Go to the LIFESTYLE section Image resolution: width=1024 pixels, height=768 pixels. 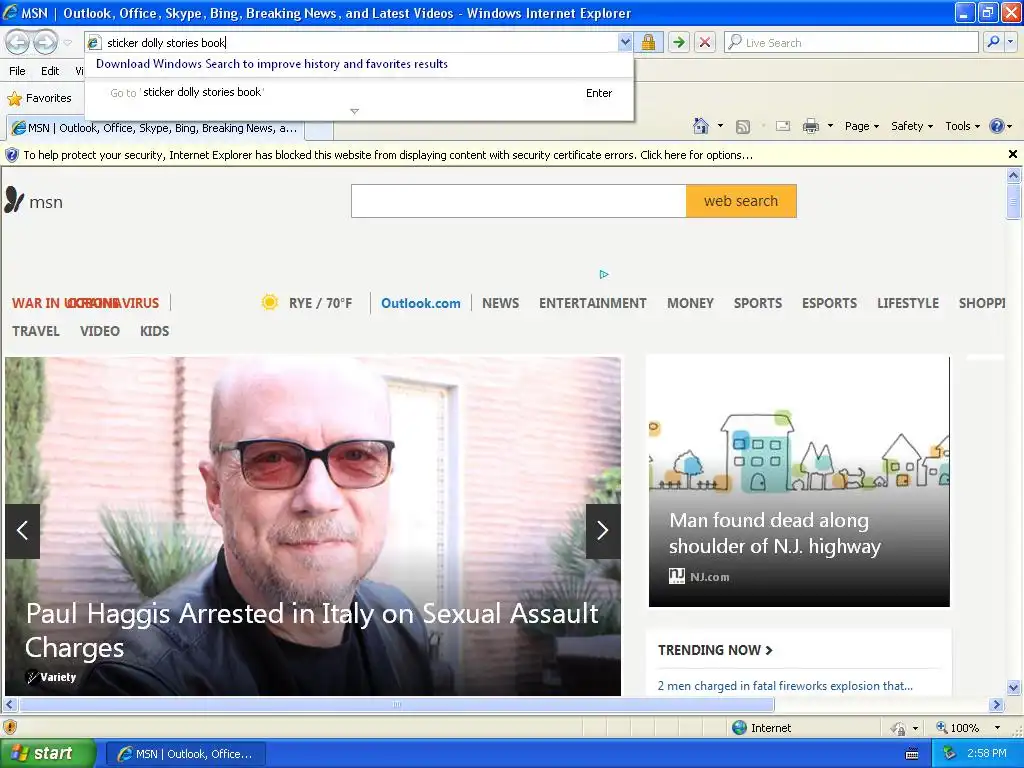(908, 303)
